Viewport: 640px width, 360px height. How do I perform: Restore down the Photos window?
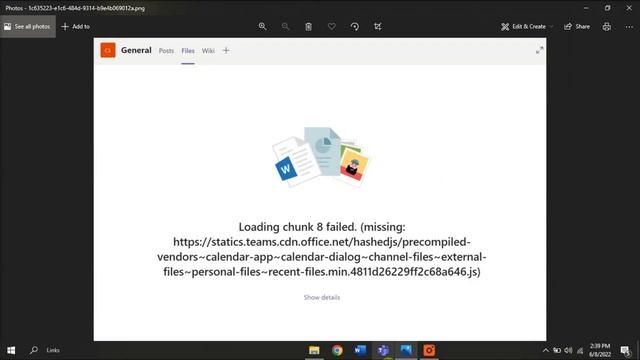click(x=607, y=8)
